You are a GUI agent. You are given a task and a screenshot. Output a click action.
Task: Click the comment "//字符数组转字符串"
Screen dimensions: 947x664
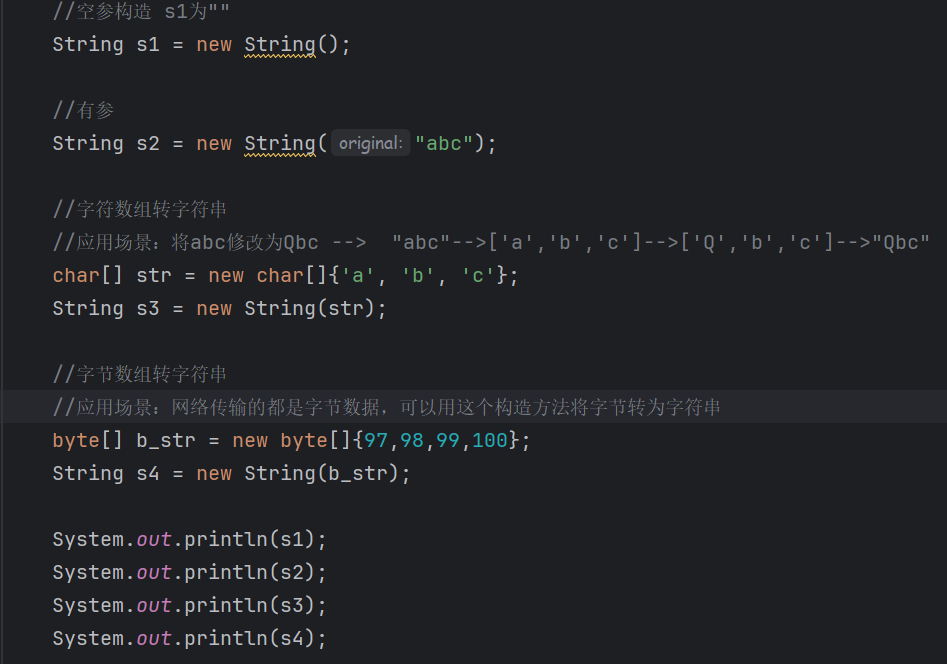[140, 210]
